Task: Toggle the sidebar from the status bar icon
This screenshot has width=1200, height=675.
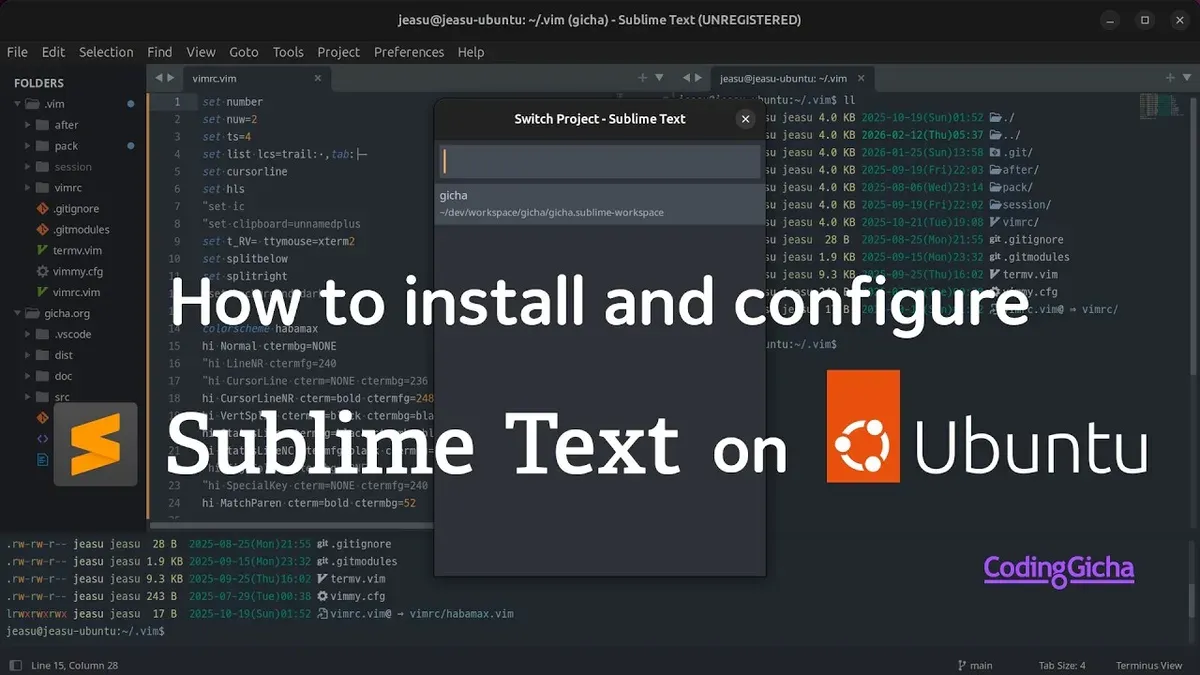Action: click(x=15, y=665)
